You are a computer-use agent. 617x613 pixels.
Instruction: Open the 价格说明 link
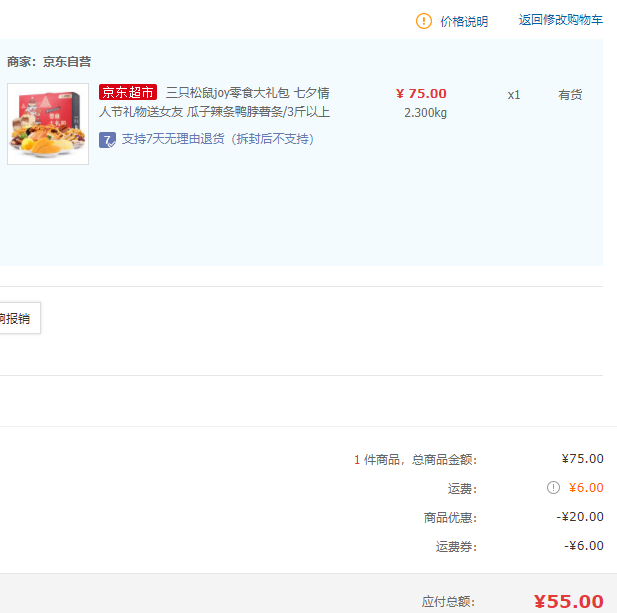464,21
